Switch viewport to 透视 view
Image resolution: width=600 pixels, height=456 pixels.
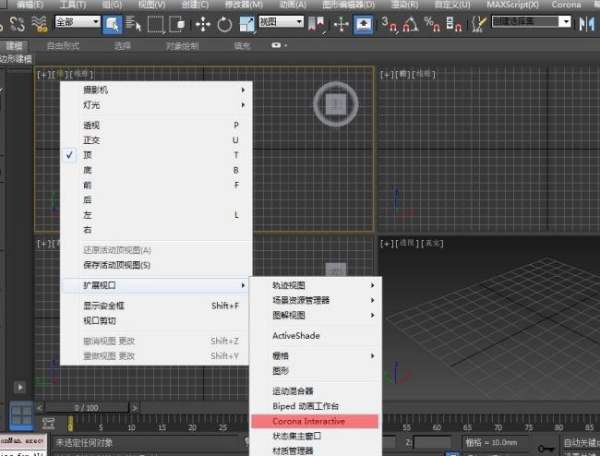(157, 125)
